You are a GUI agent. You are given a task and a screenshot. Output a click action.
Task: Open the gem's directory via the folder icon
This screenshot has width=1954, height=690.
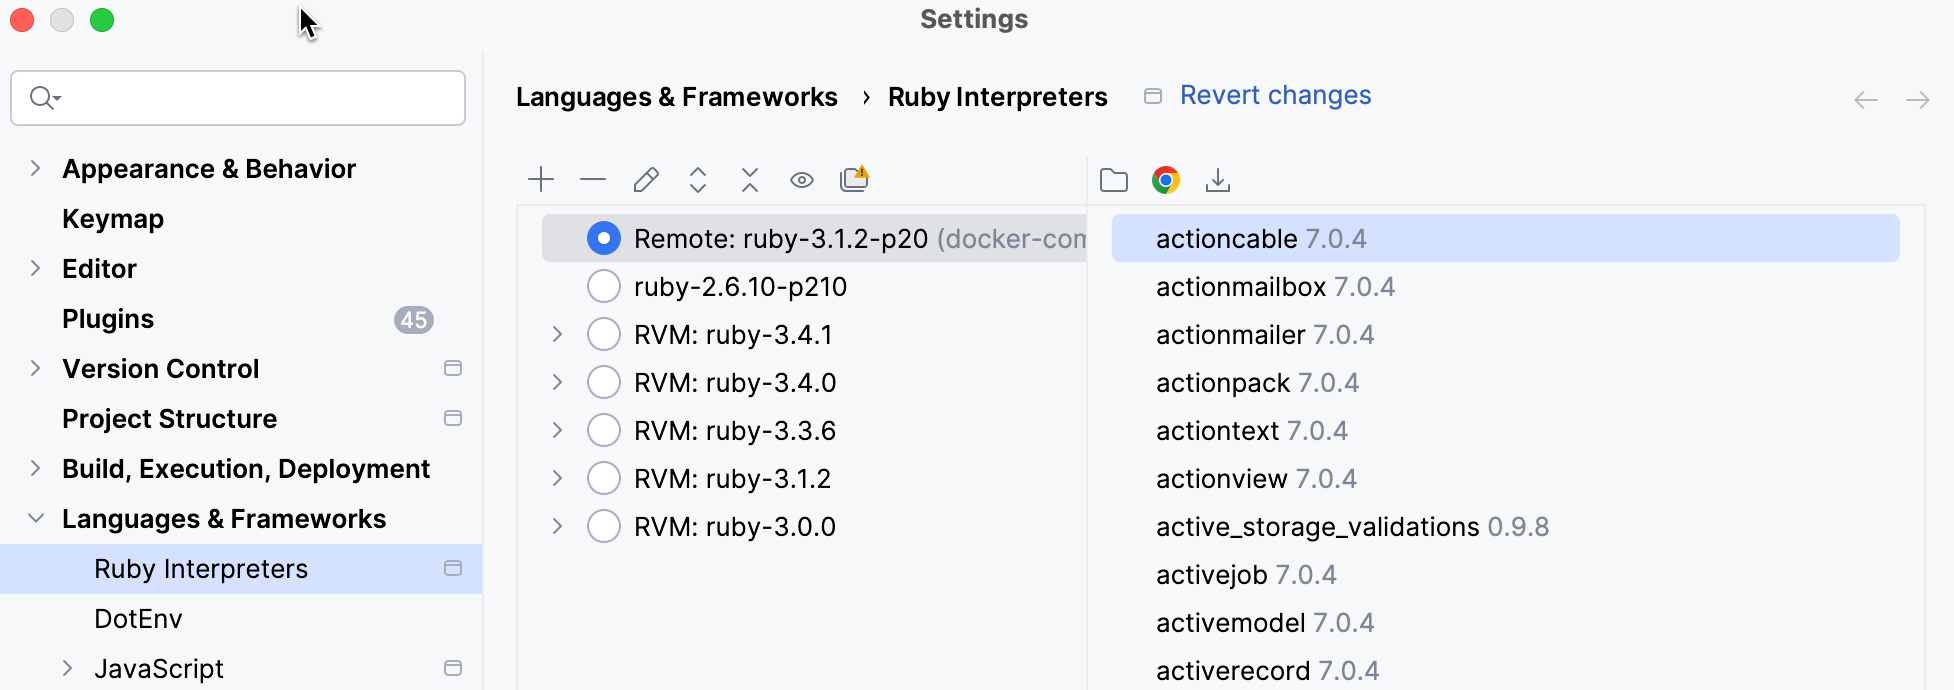pos(1113,179)
